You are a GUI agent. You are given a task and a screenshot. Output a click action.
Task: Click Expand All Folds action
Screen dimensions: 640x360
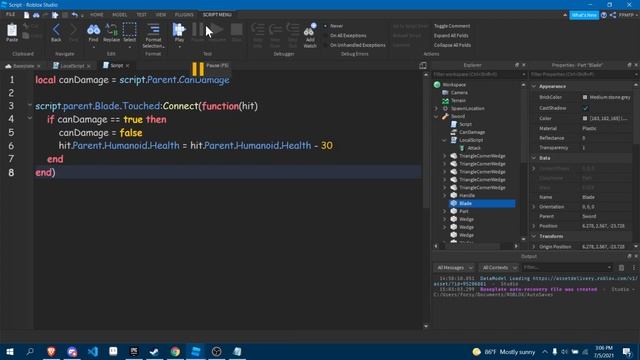point(451,36)
